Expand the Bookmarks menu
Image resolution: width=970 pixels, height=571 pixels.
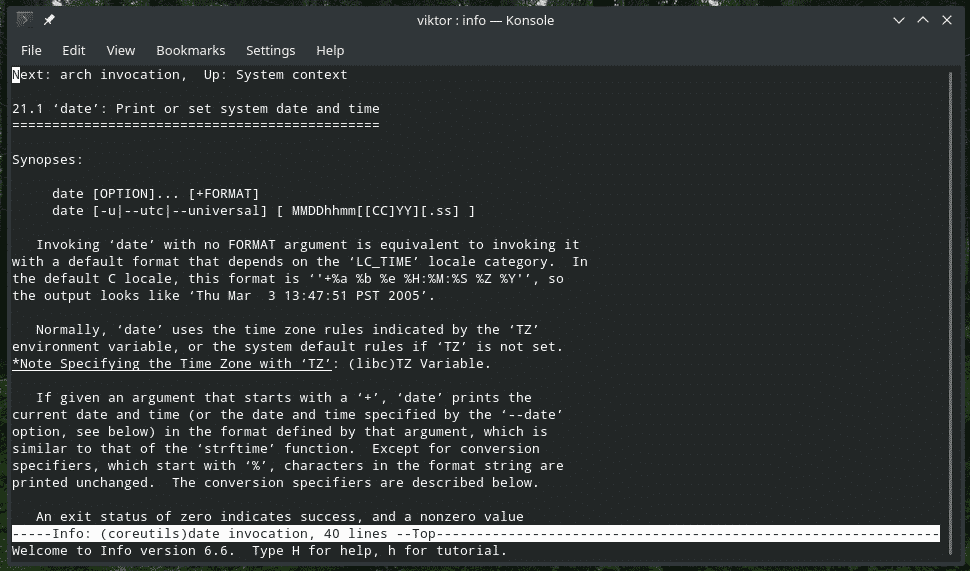190,50
